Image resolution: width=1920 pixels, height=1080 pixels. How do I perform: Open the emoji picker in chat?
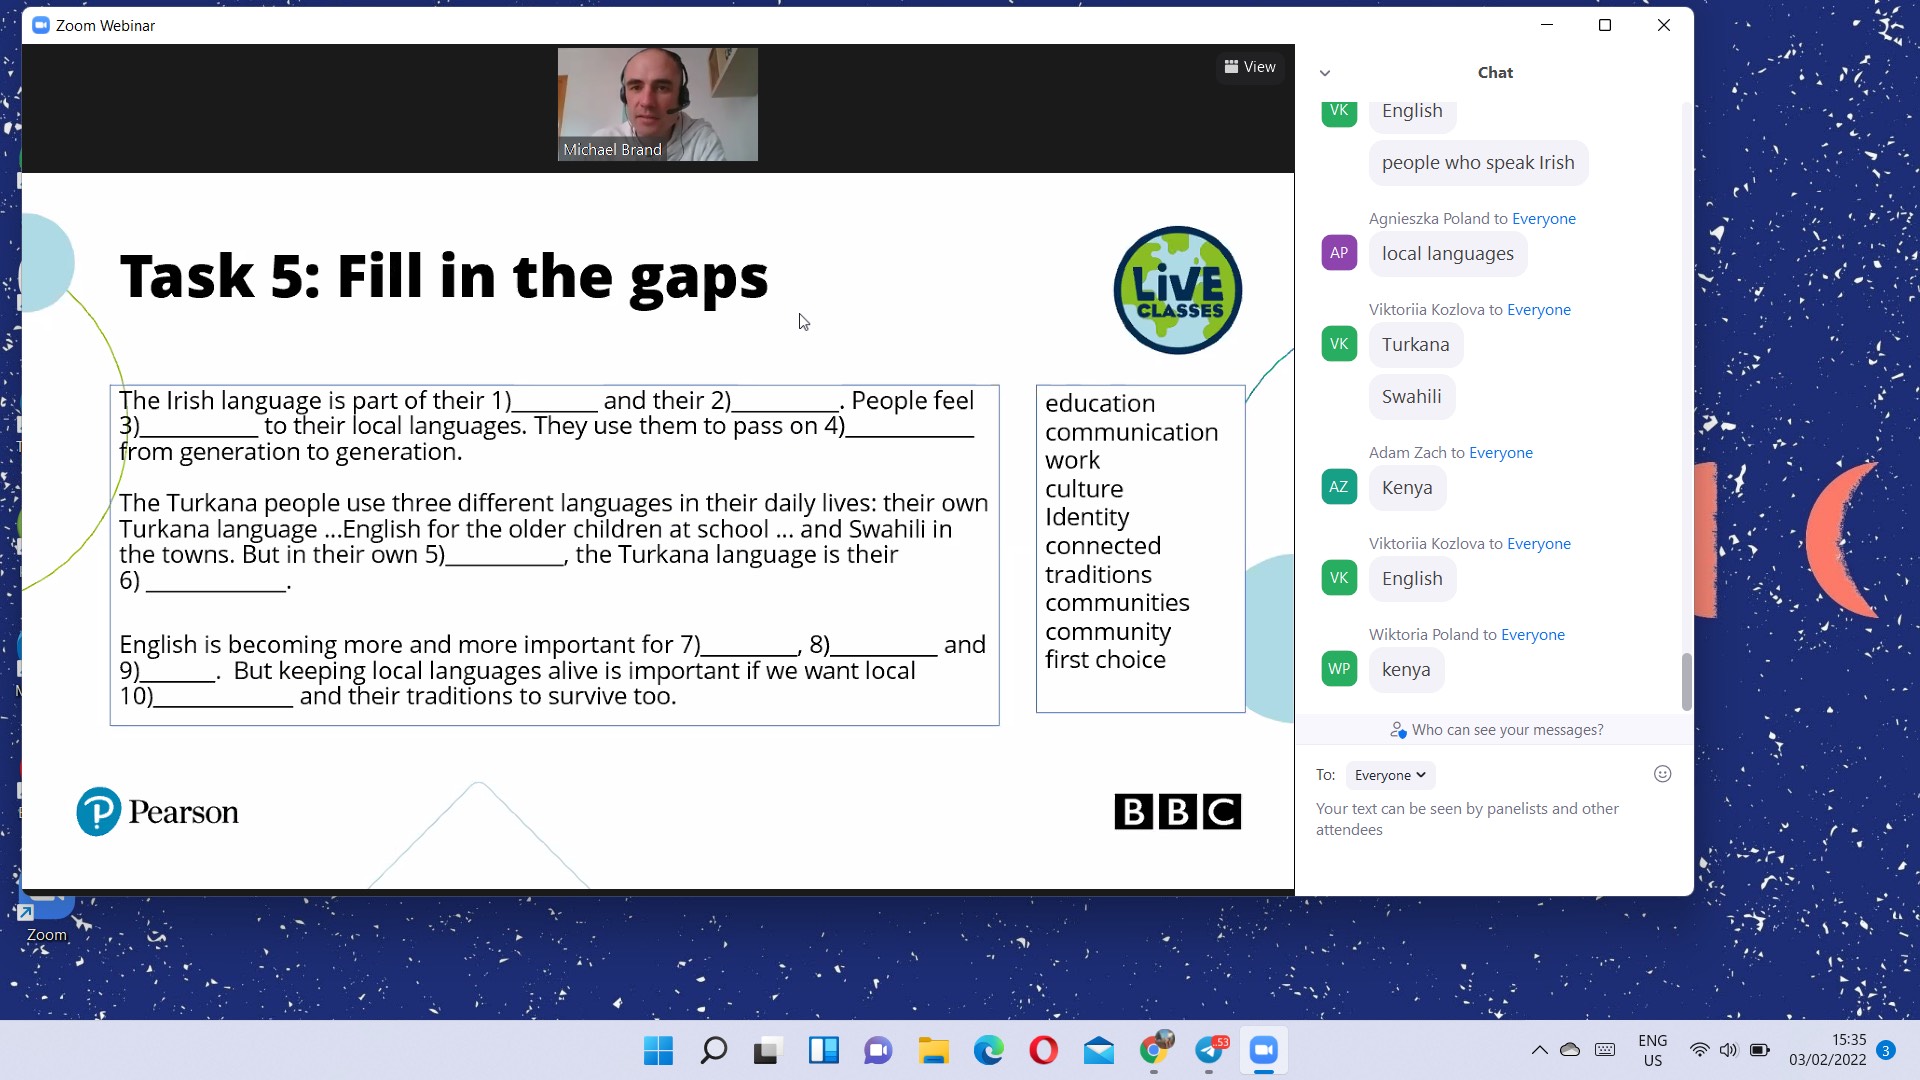click(x=1662, y=774)
